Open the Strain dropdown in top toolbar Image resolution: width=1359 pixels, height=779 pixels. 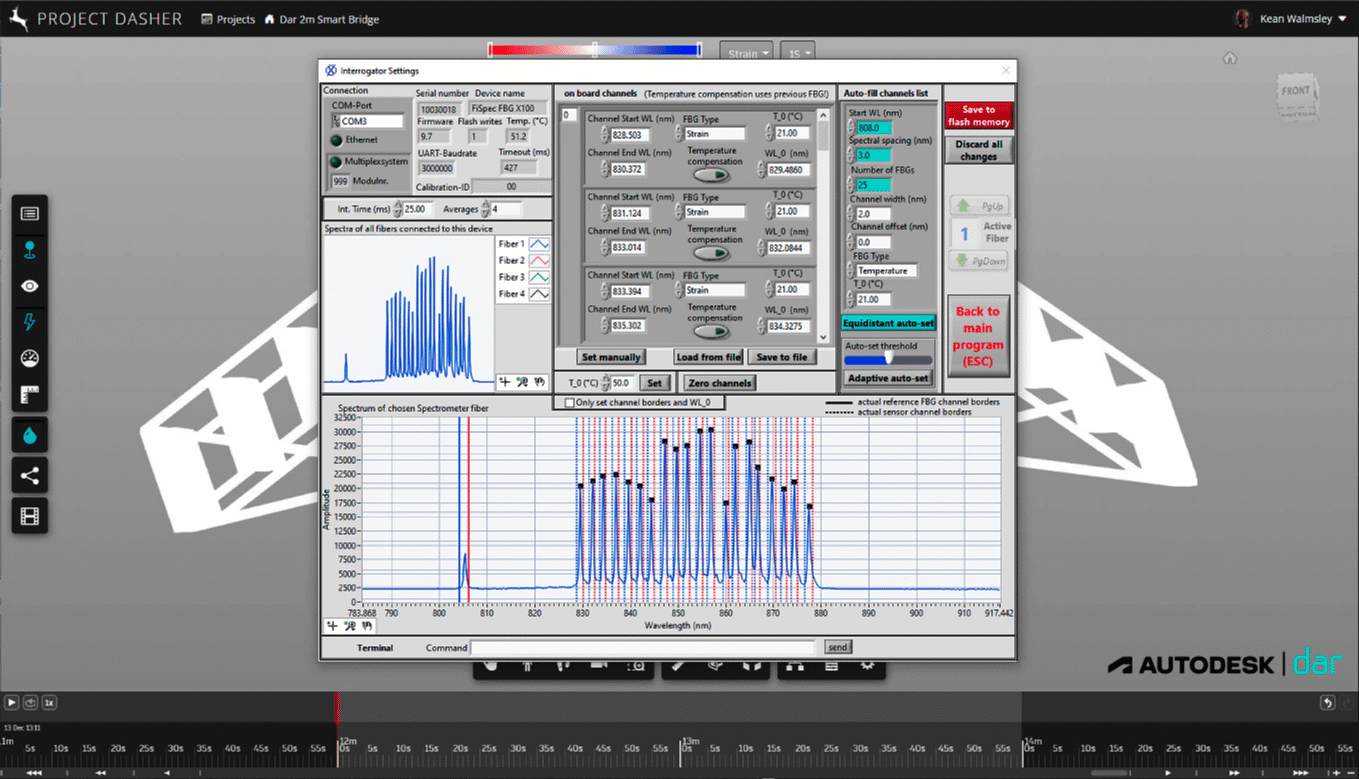tap(747, 53)
